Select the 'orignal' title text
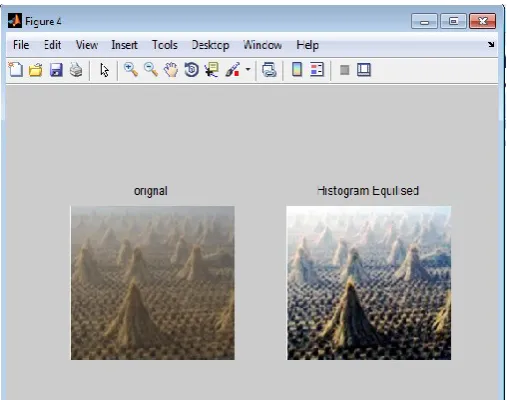The image size is (507, 400). [151, 191]
